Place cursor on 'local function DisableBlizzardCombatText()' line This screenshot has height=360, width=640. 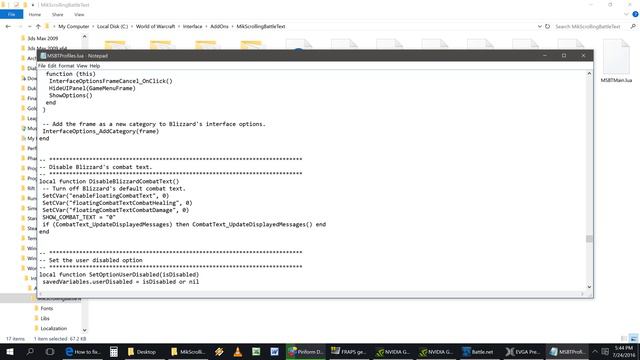pos(109,181)
